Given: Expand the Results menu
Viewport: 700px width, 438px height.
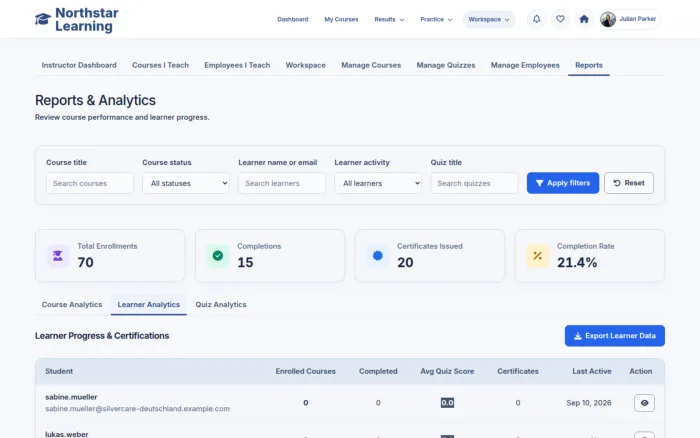Looking at the screenshot, I should (389, 19).
